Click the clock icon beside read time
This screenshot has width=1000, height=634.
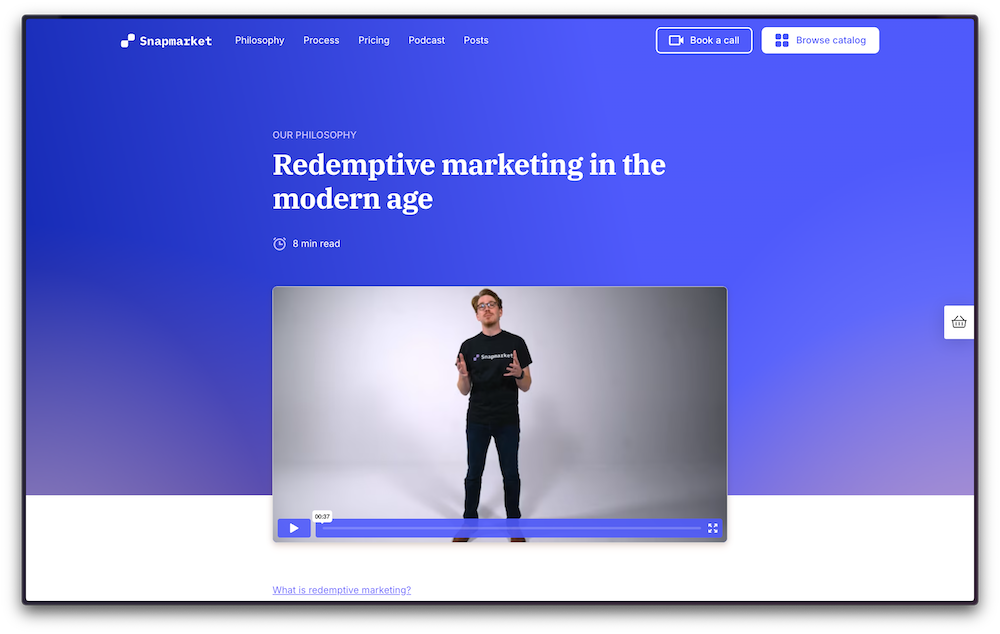pos(280,244)
